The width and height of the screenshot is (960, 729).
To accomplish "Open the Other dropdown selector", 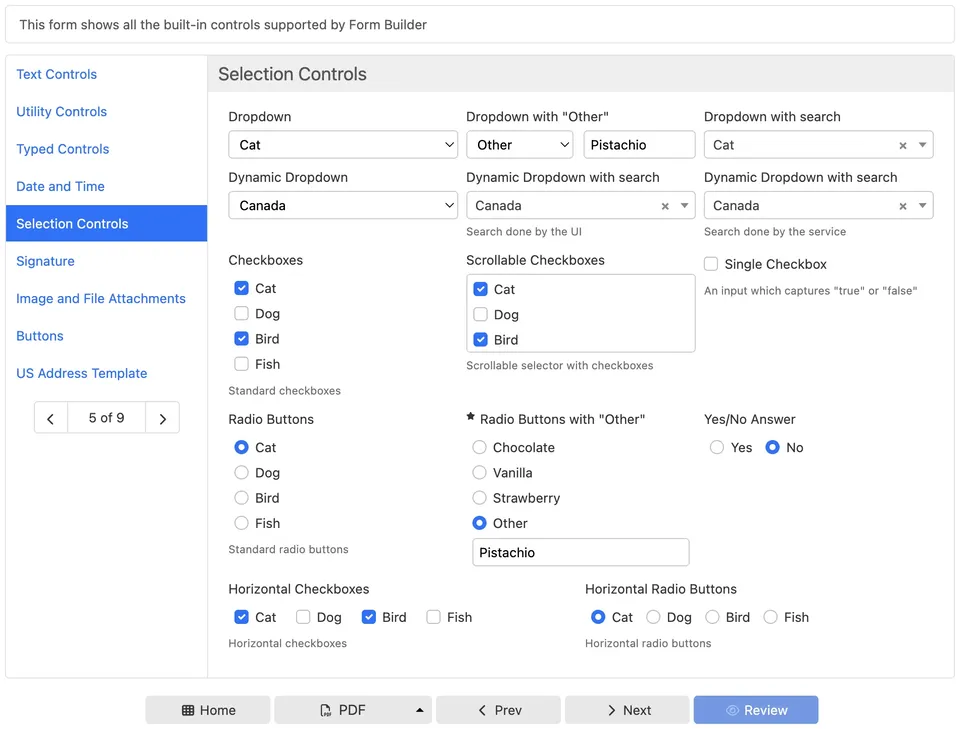I will [519, 145].
